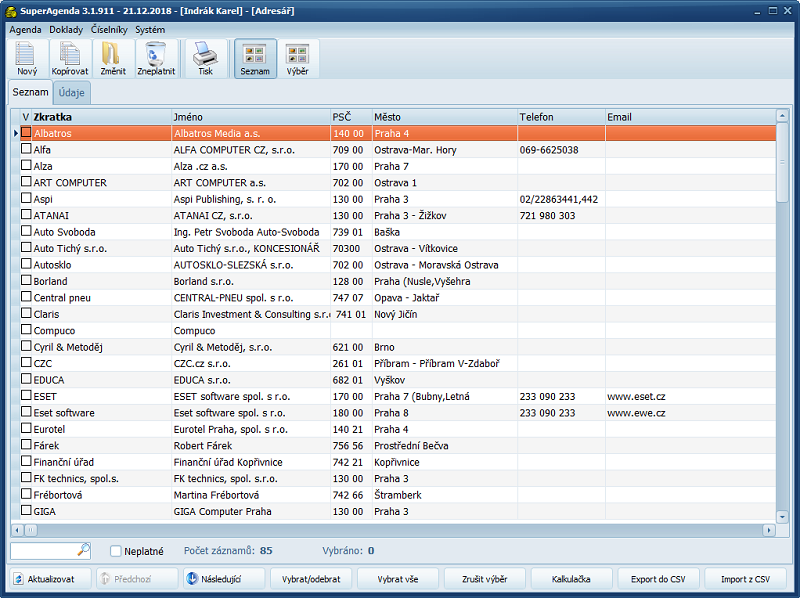Click the Vybrat/odebrat button
This screenshot has width=800, height=598.
click(311, 579)
